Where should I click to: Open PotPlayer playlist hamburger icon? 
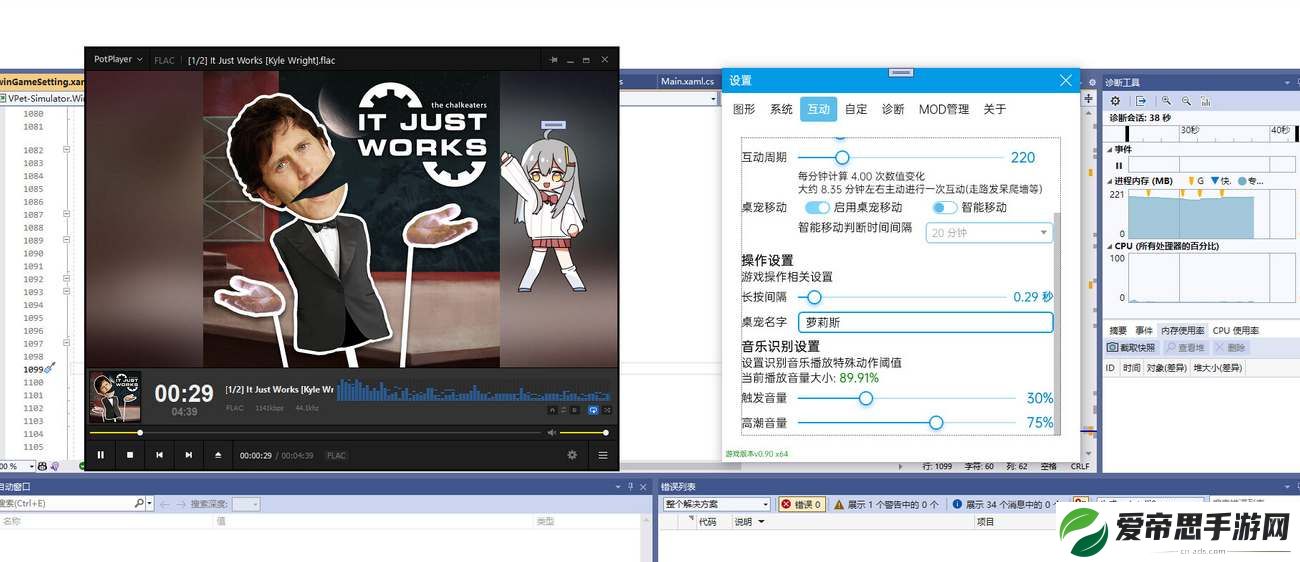tap(603, 455)
